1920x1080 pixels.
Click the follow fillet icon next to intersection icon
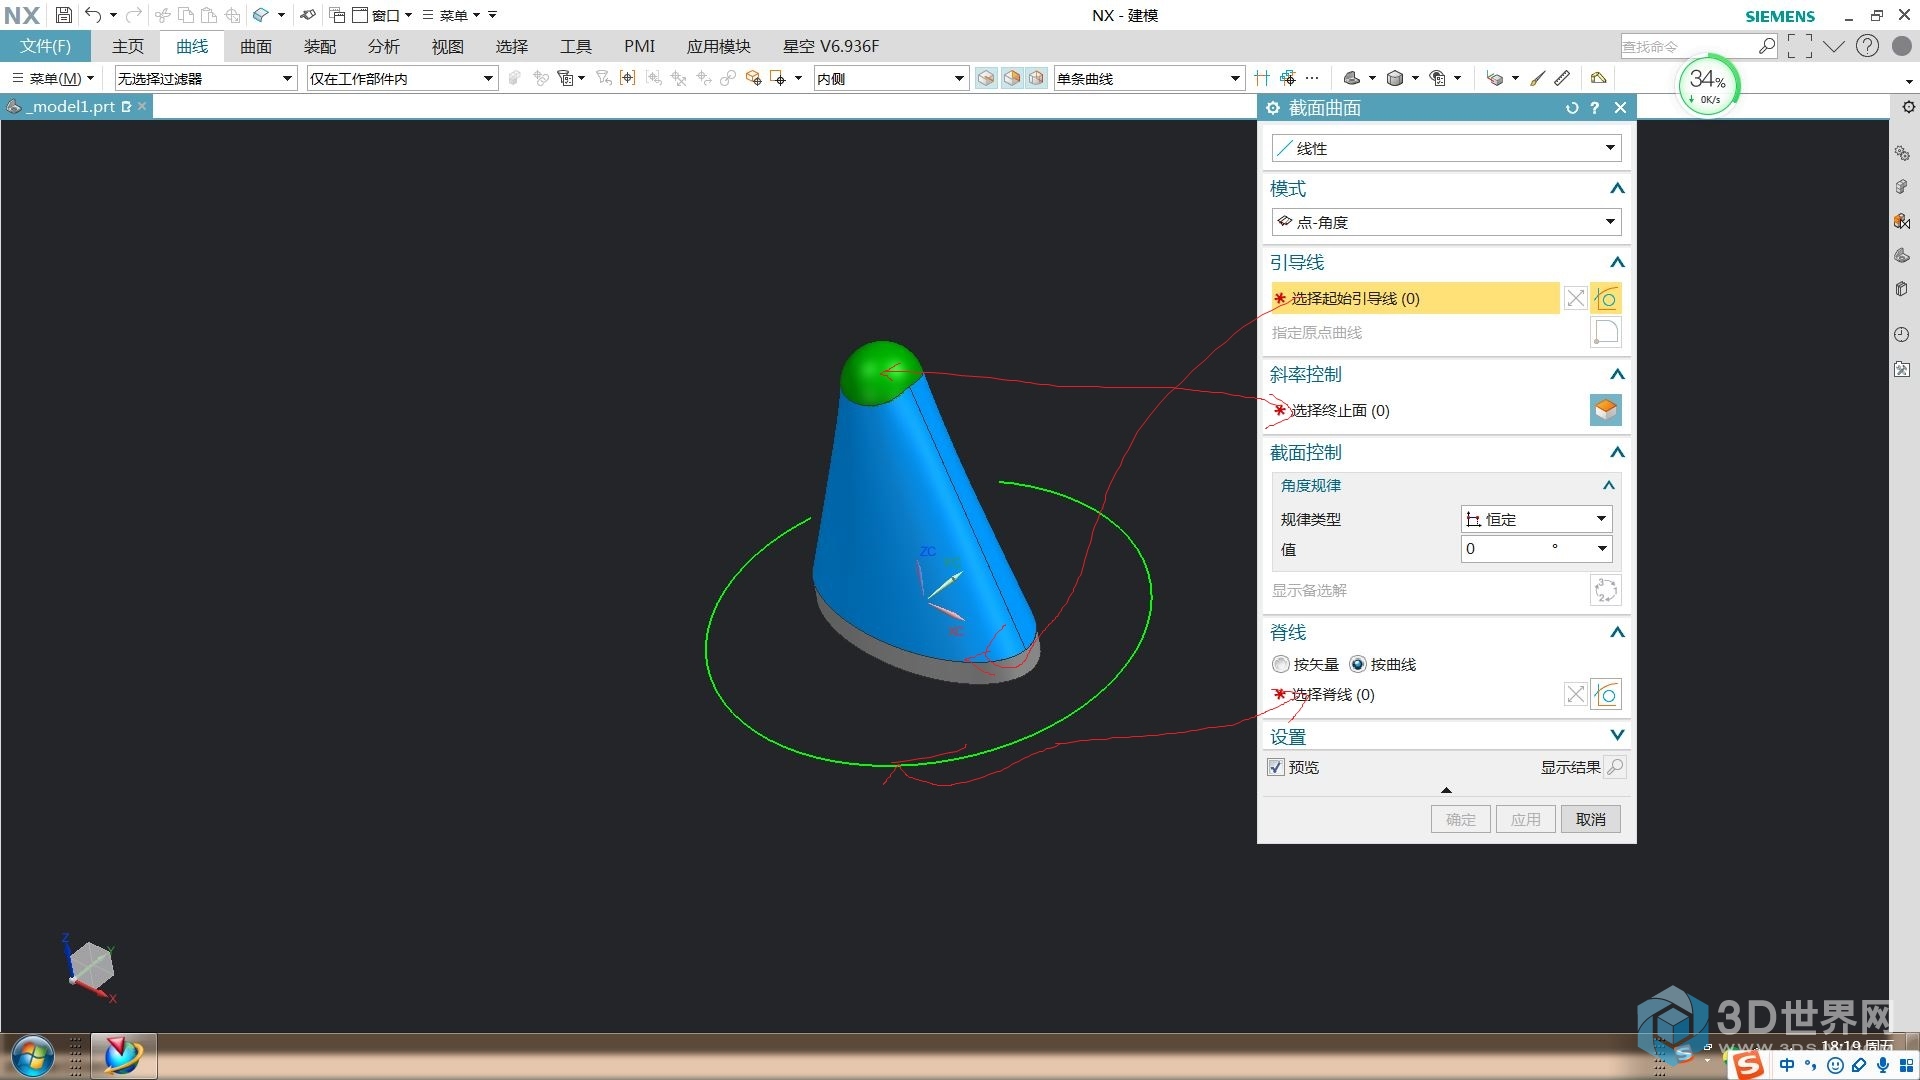click(1288, 78)
